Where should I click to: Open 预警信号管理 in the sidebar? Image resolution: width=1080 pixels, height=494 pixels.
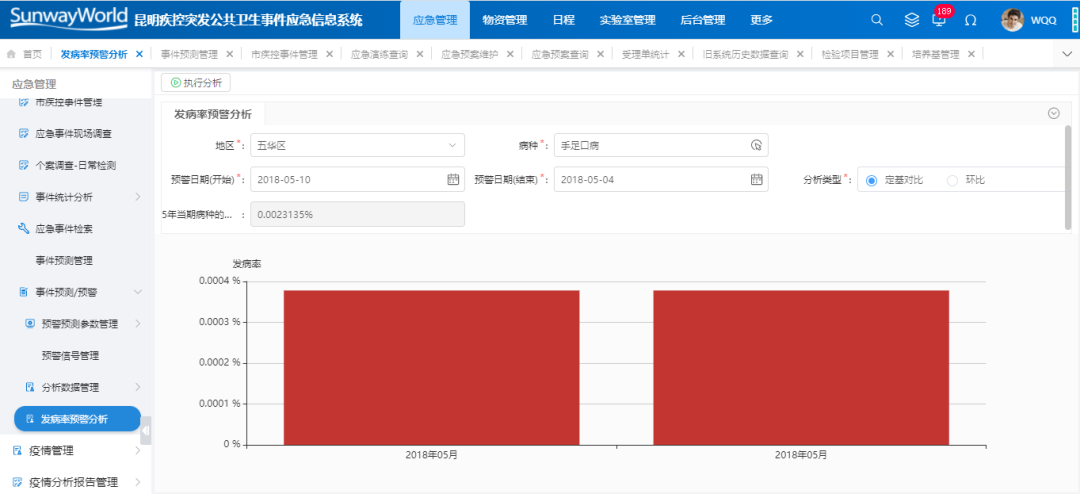click(70, 355)
